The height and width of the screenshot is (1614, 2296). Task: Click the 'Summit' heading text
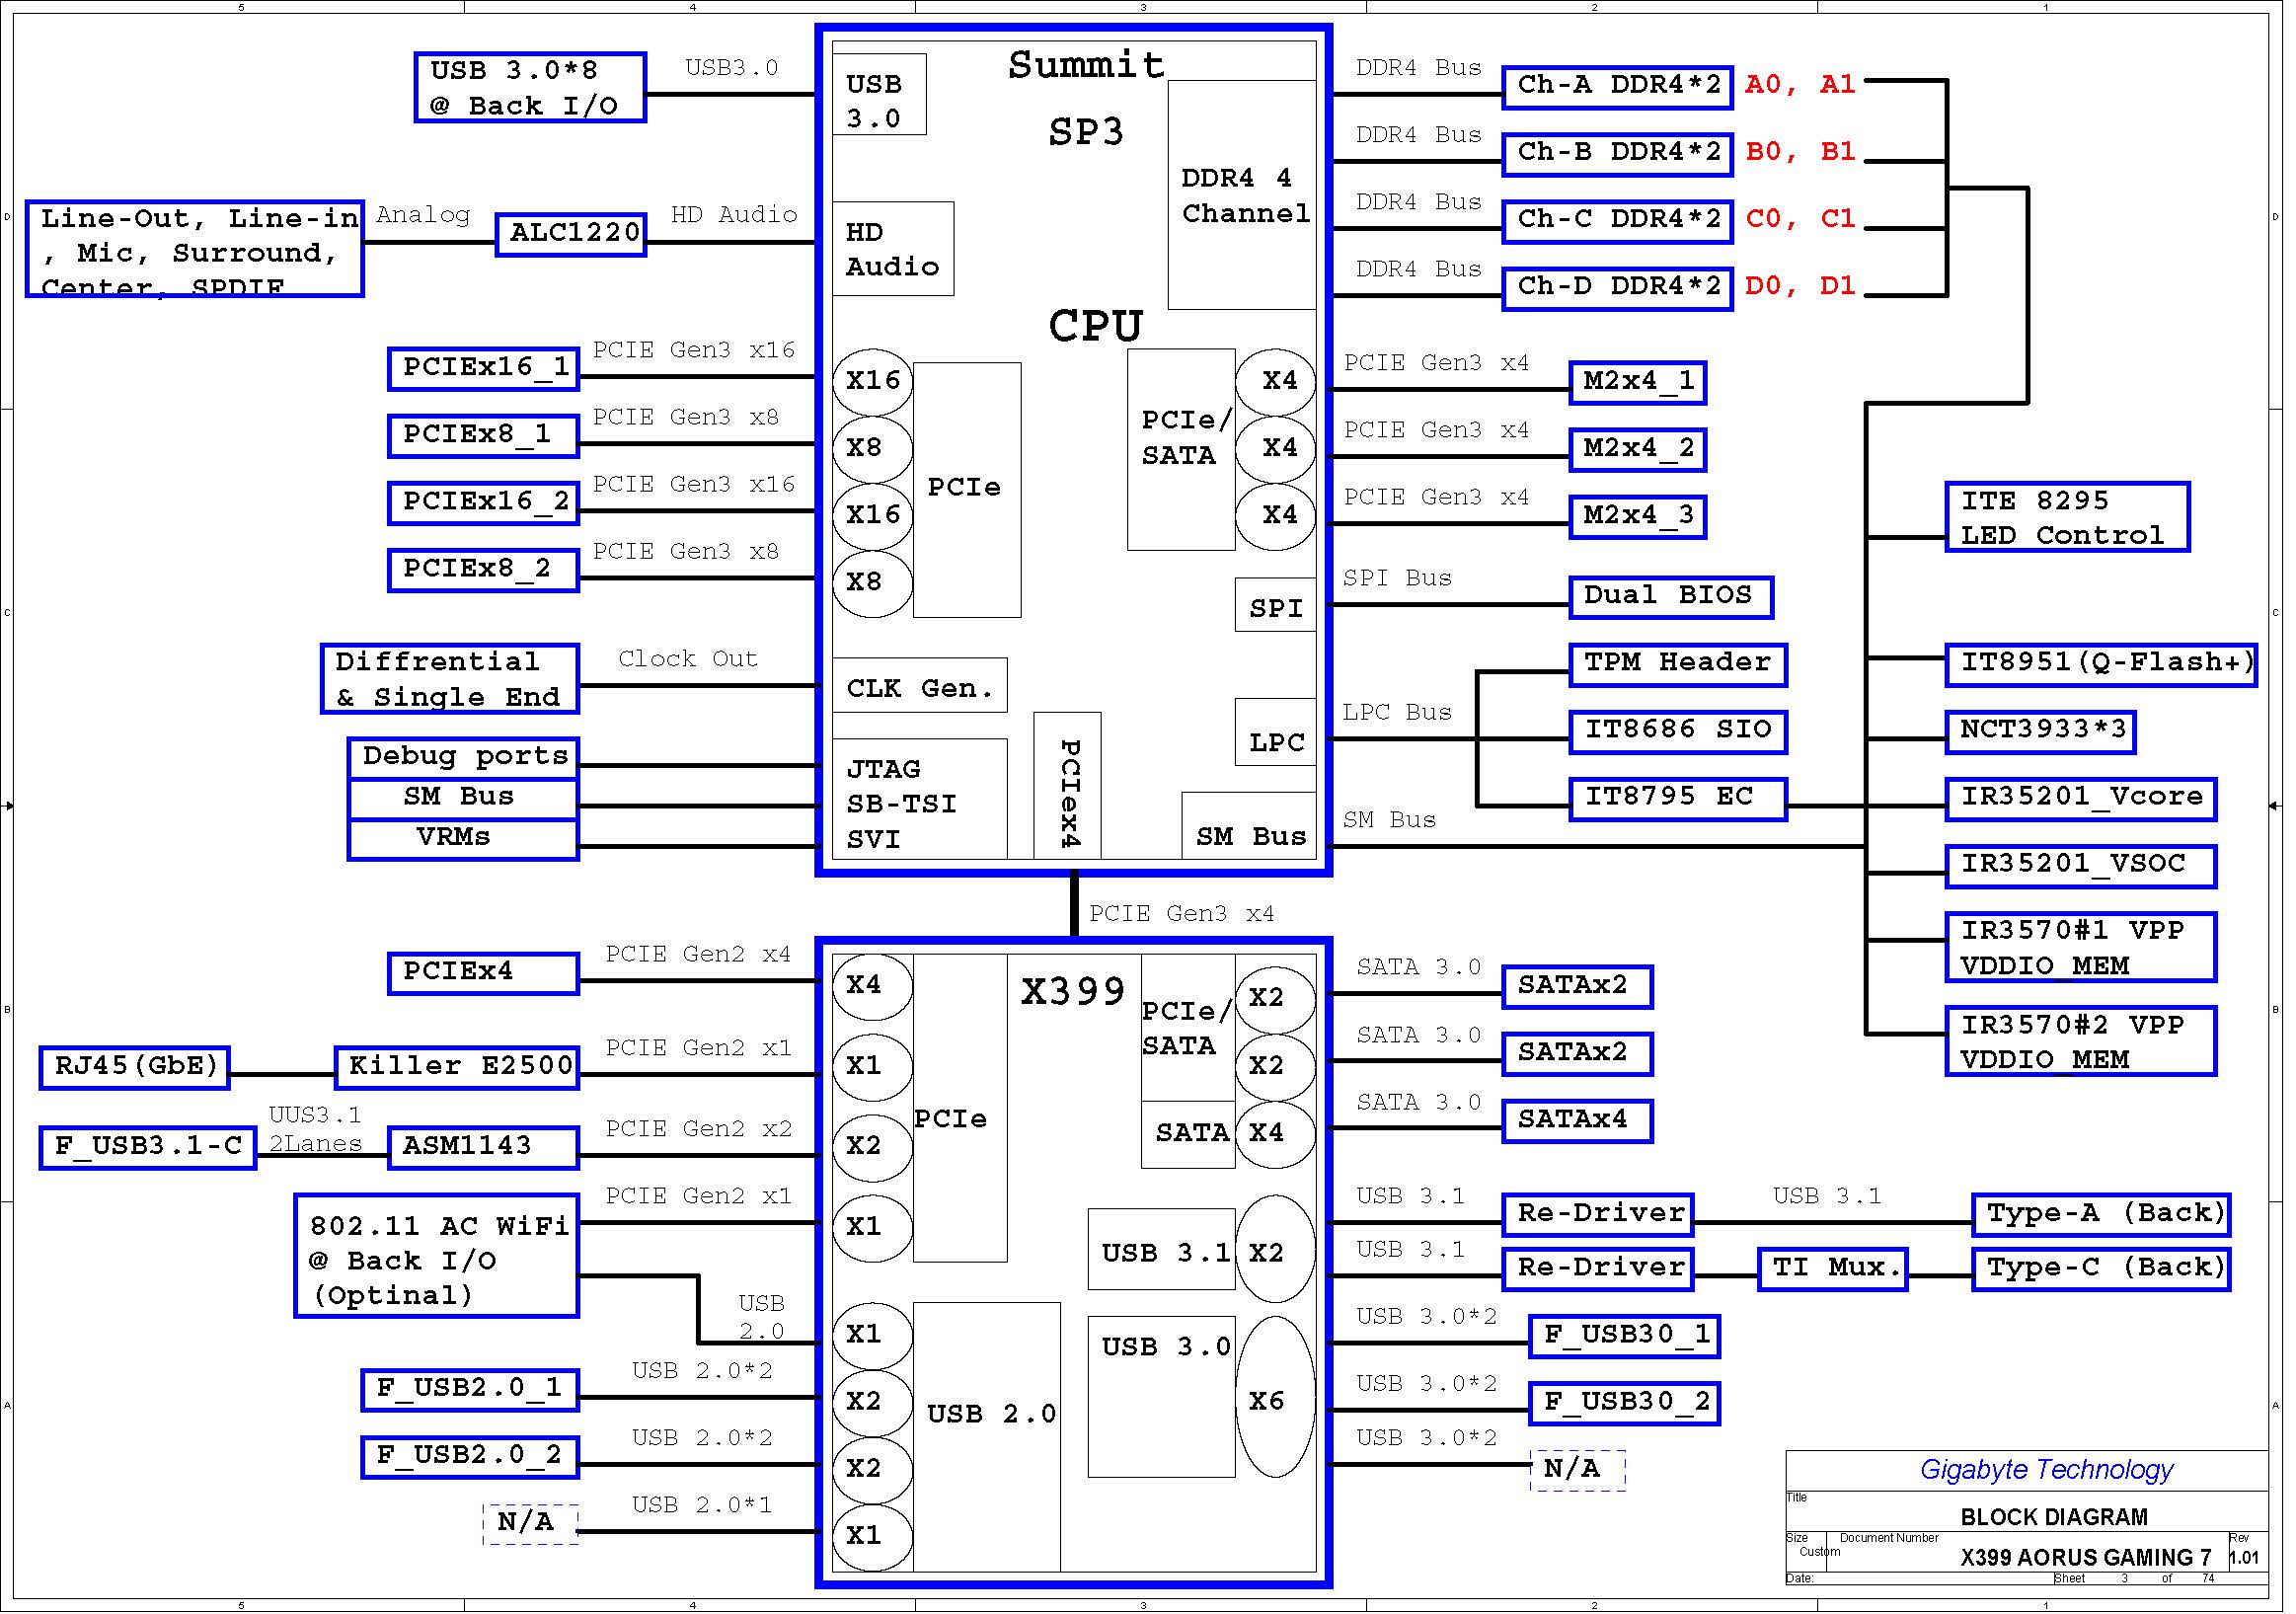coord(1087,66)
